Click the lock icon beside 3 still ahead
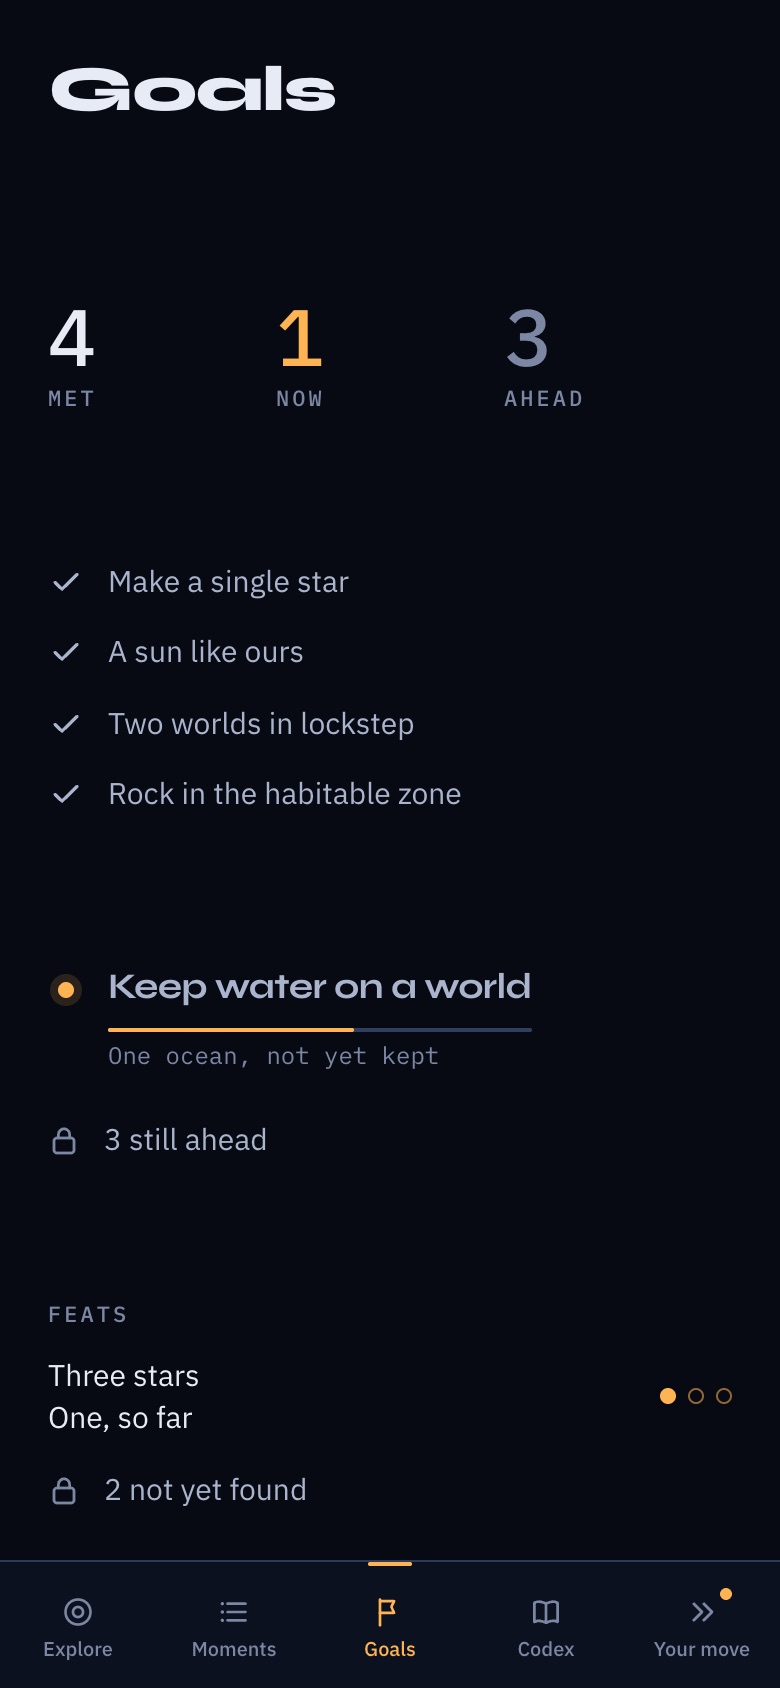780x1688 pixels. click(64, 1140)
